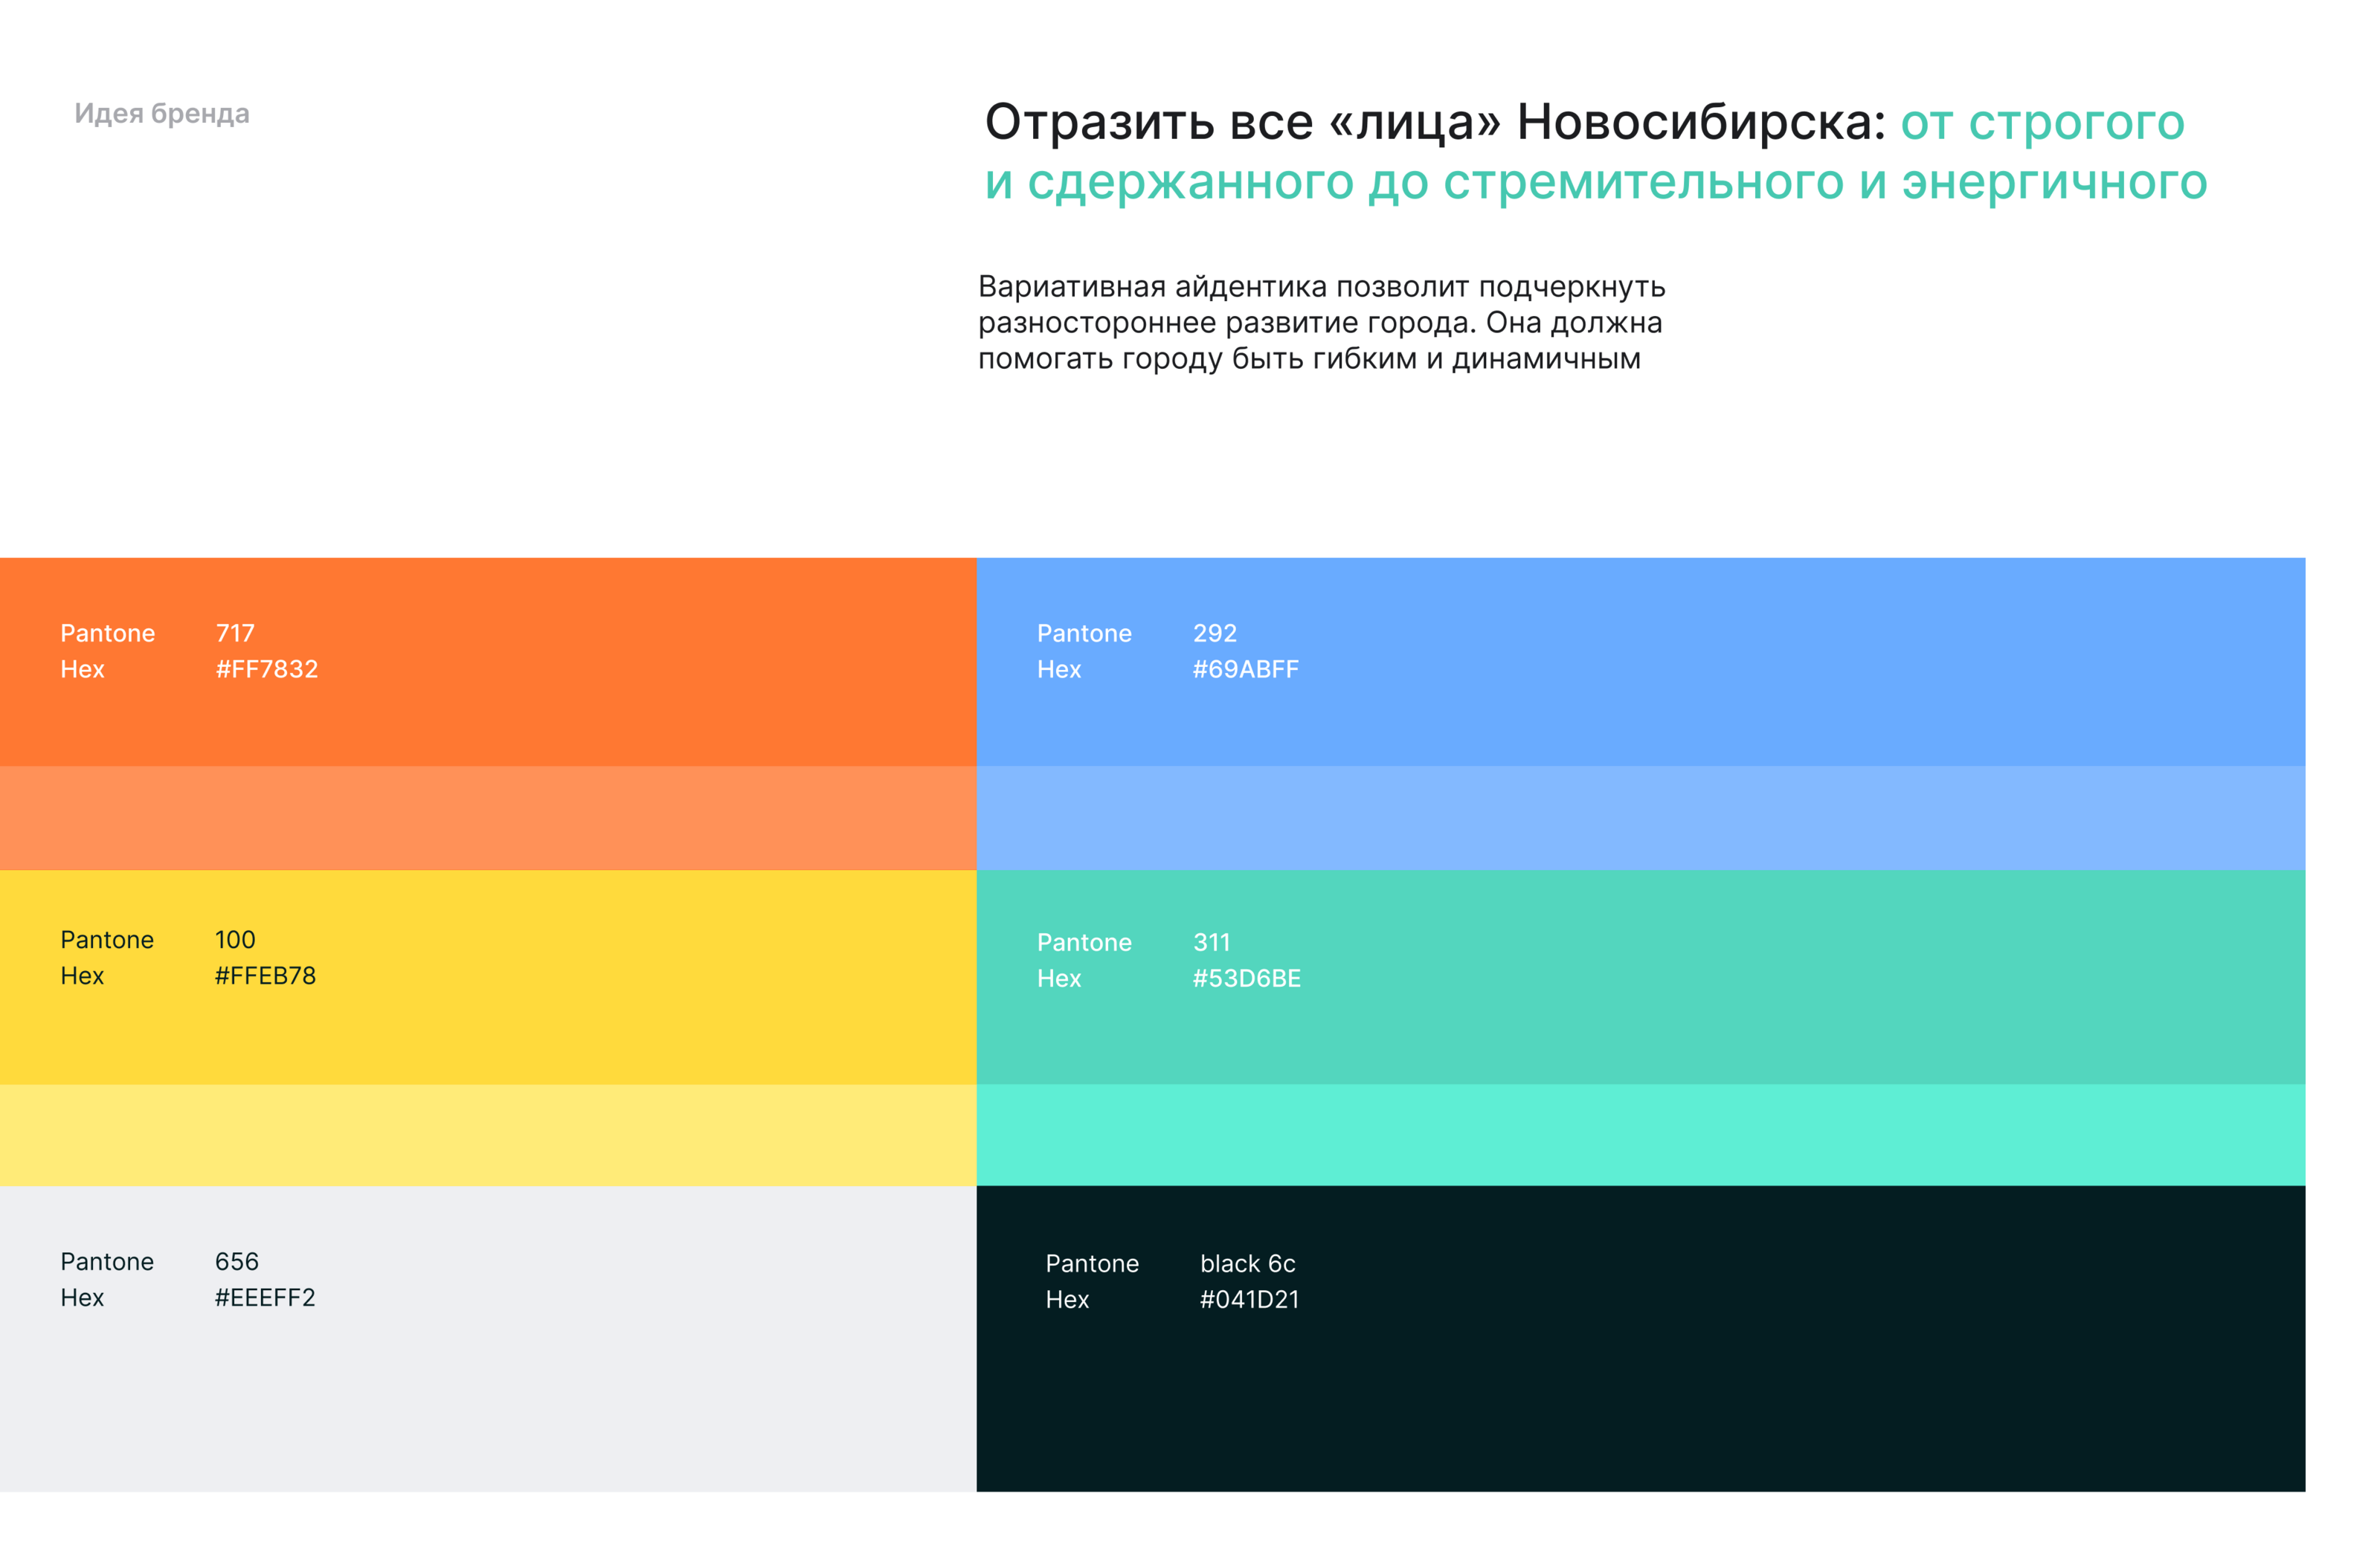The image size is (2380, 1563).
Task: Click the 'Вариативная айдентика' paragraph
Action: click(1320, 322)
